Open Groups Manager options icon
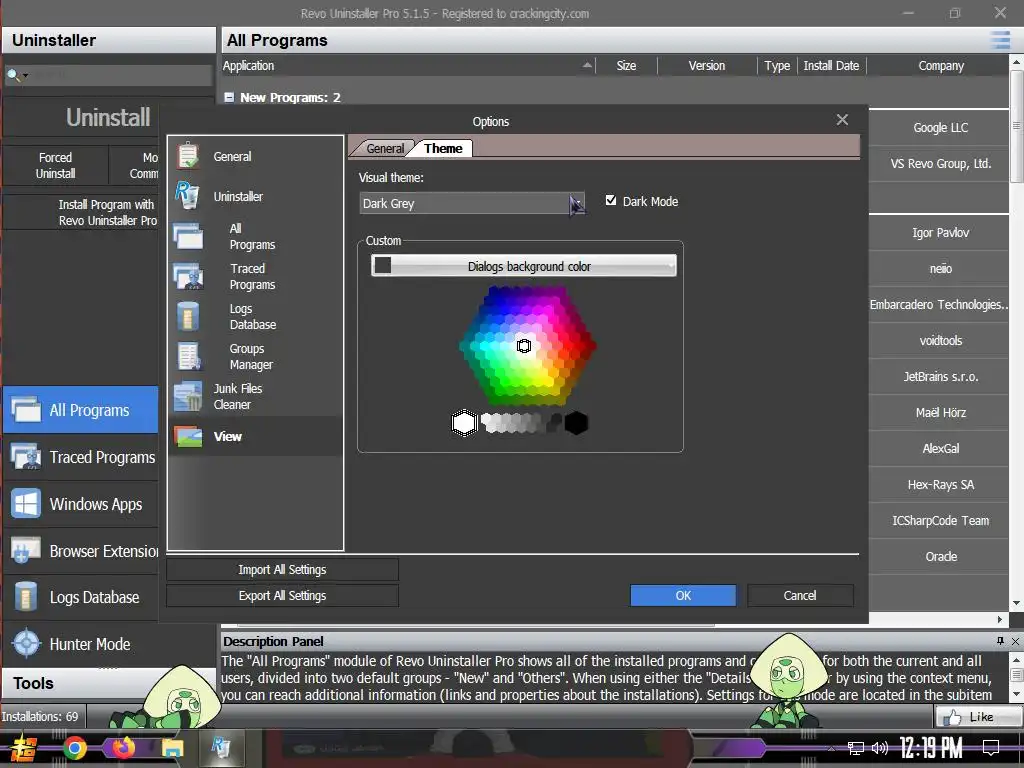 tap(189, 357)
